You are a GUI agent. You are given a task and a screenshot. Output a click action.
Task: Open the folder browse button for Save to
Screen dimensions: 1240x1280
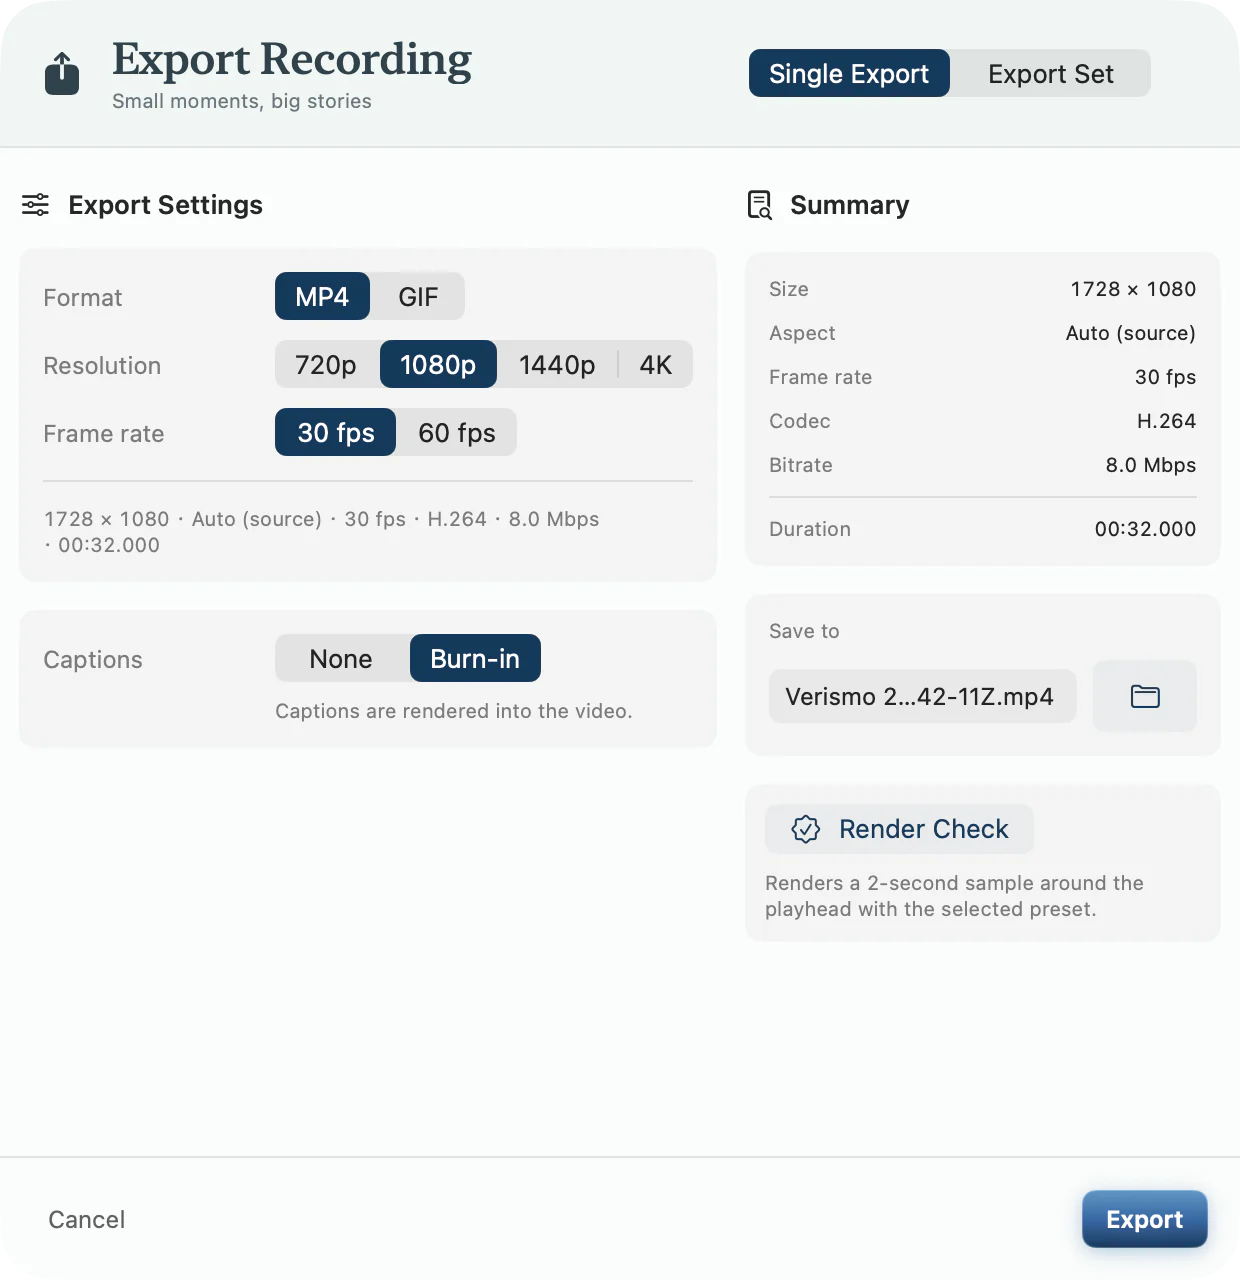pos(1145,696)
